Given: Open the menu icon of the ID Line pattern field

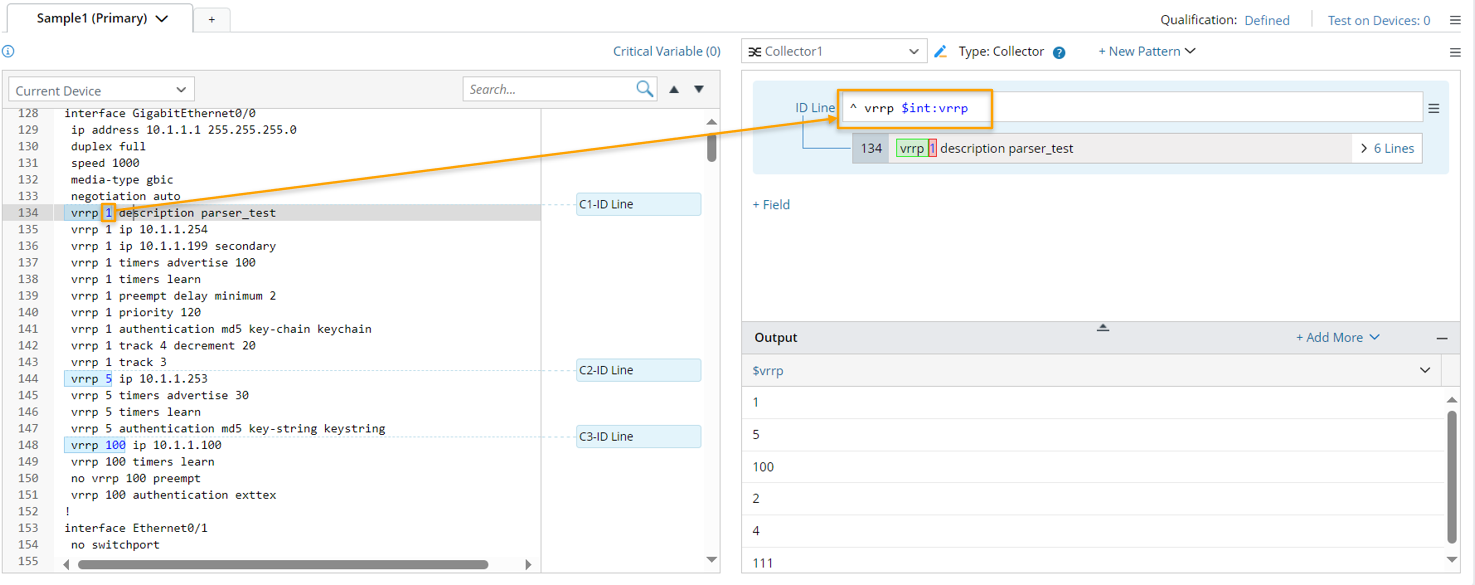Looking at the screenshot, I should tap(1434, 108).
